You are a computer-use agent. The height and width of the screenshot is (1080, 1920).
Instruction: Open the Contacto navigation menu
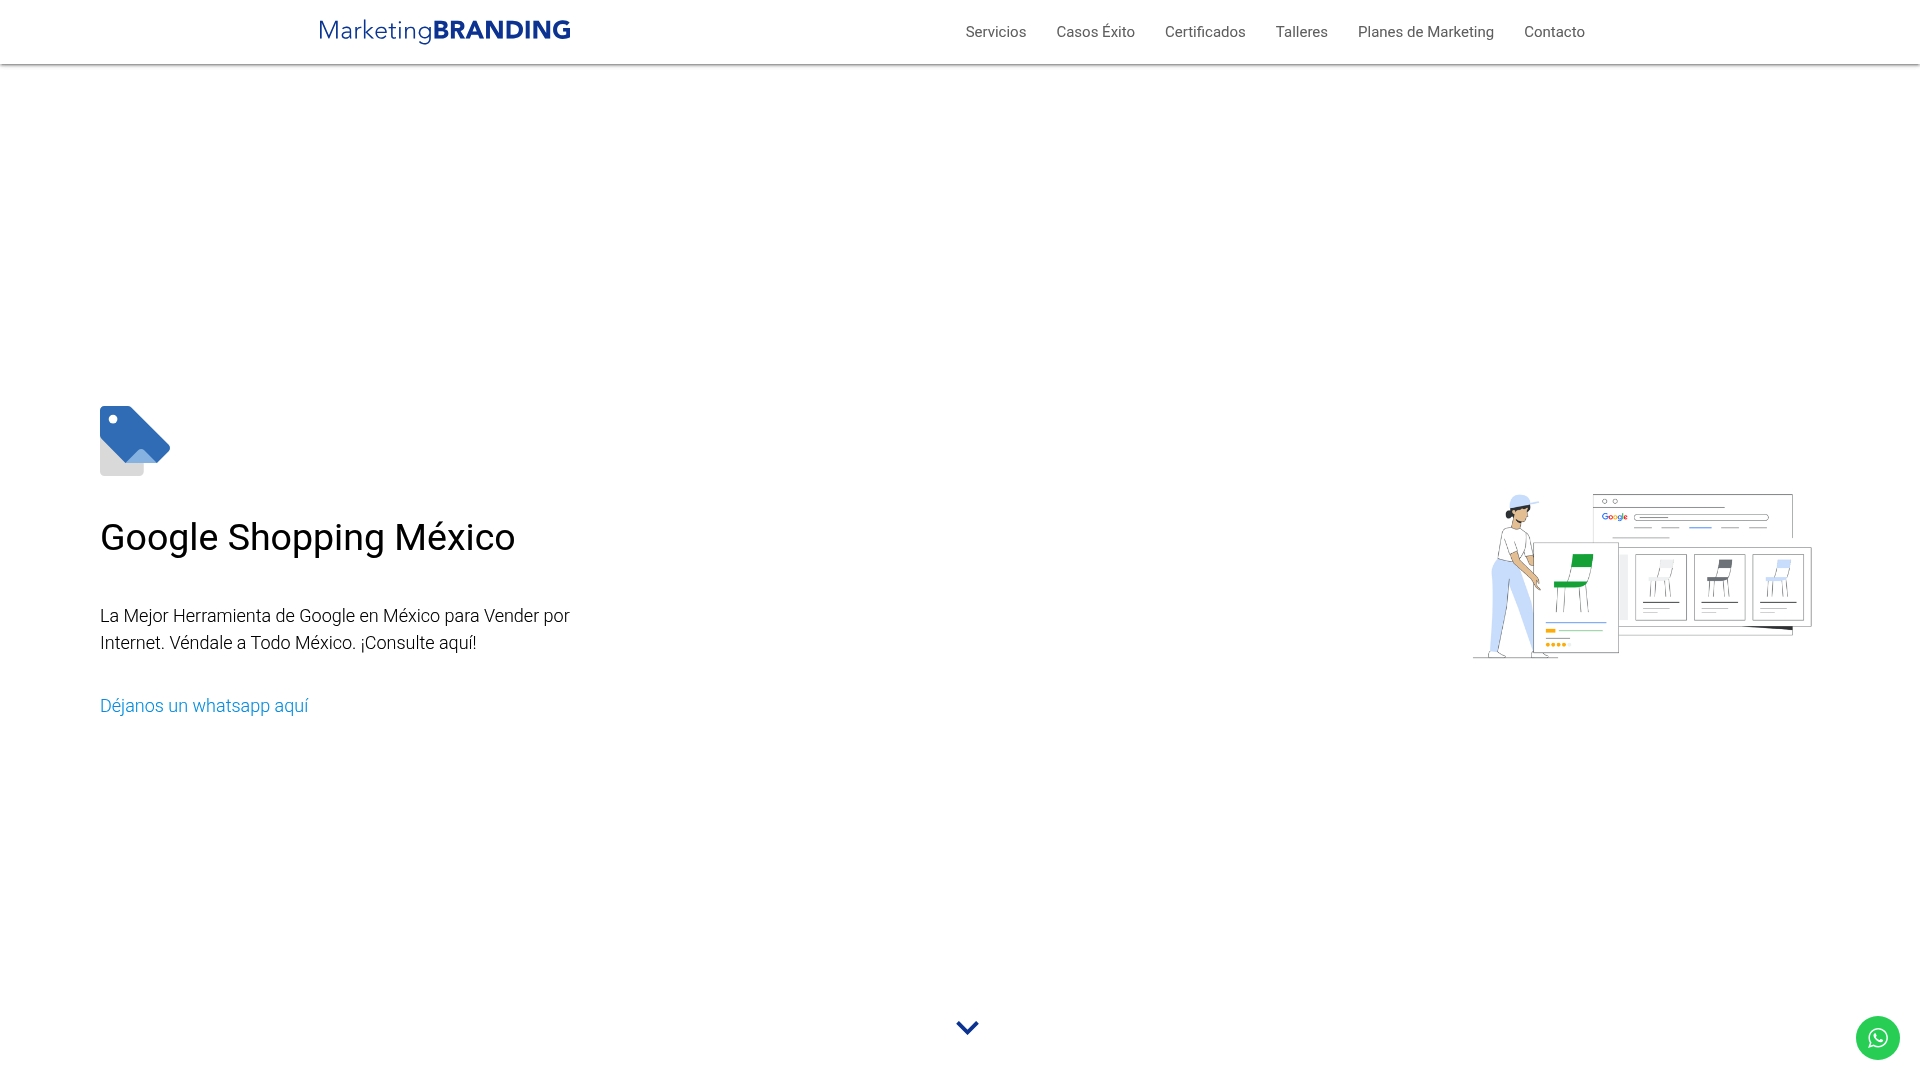1554,31
